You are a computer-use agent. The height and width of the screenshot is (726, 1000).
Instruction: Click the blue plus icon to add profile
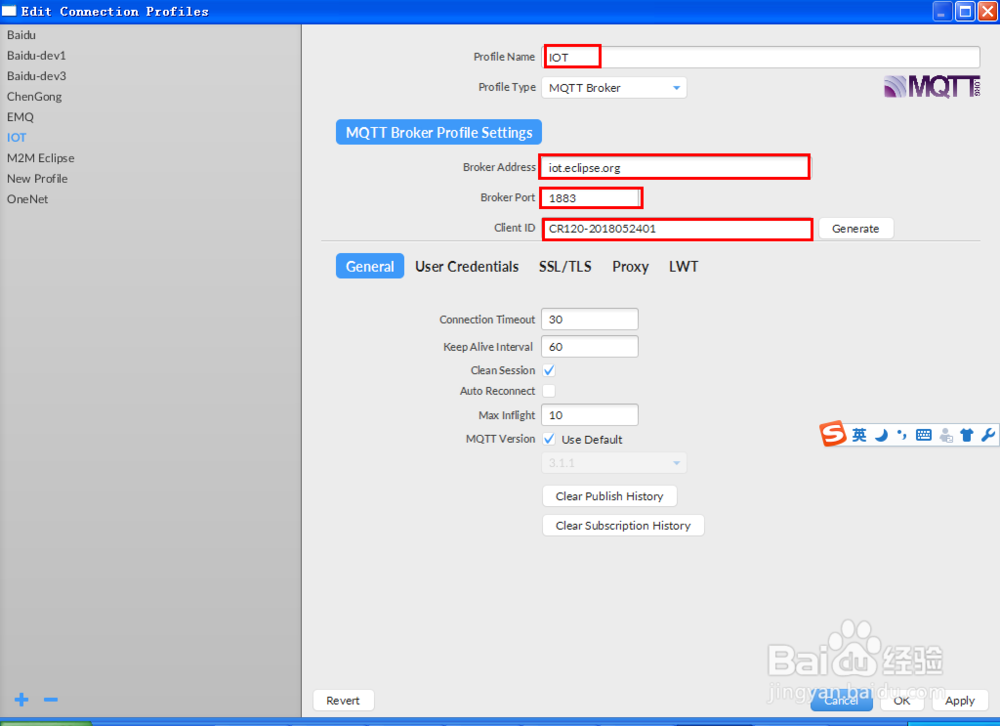(x=21, y=700)
